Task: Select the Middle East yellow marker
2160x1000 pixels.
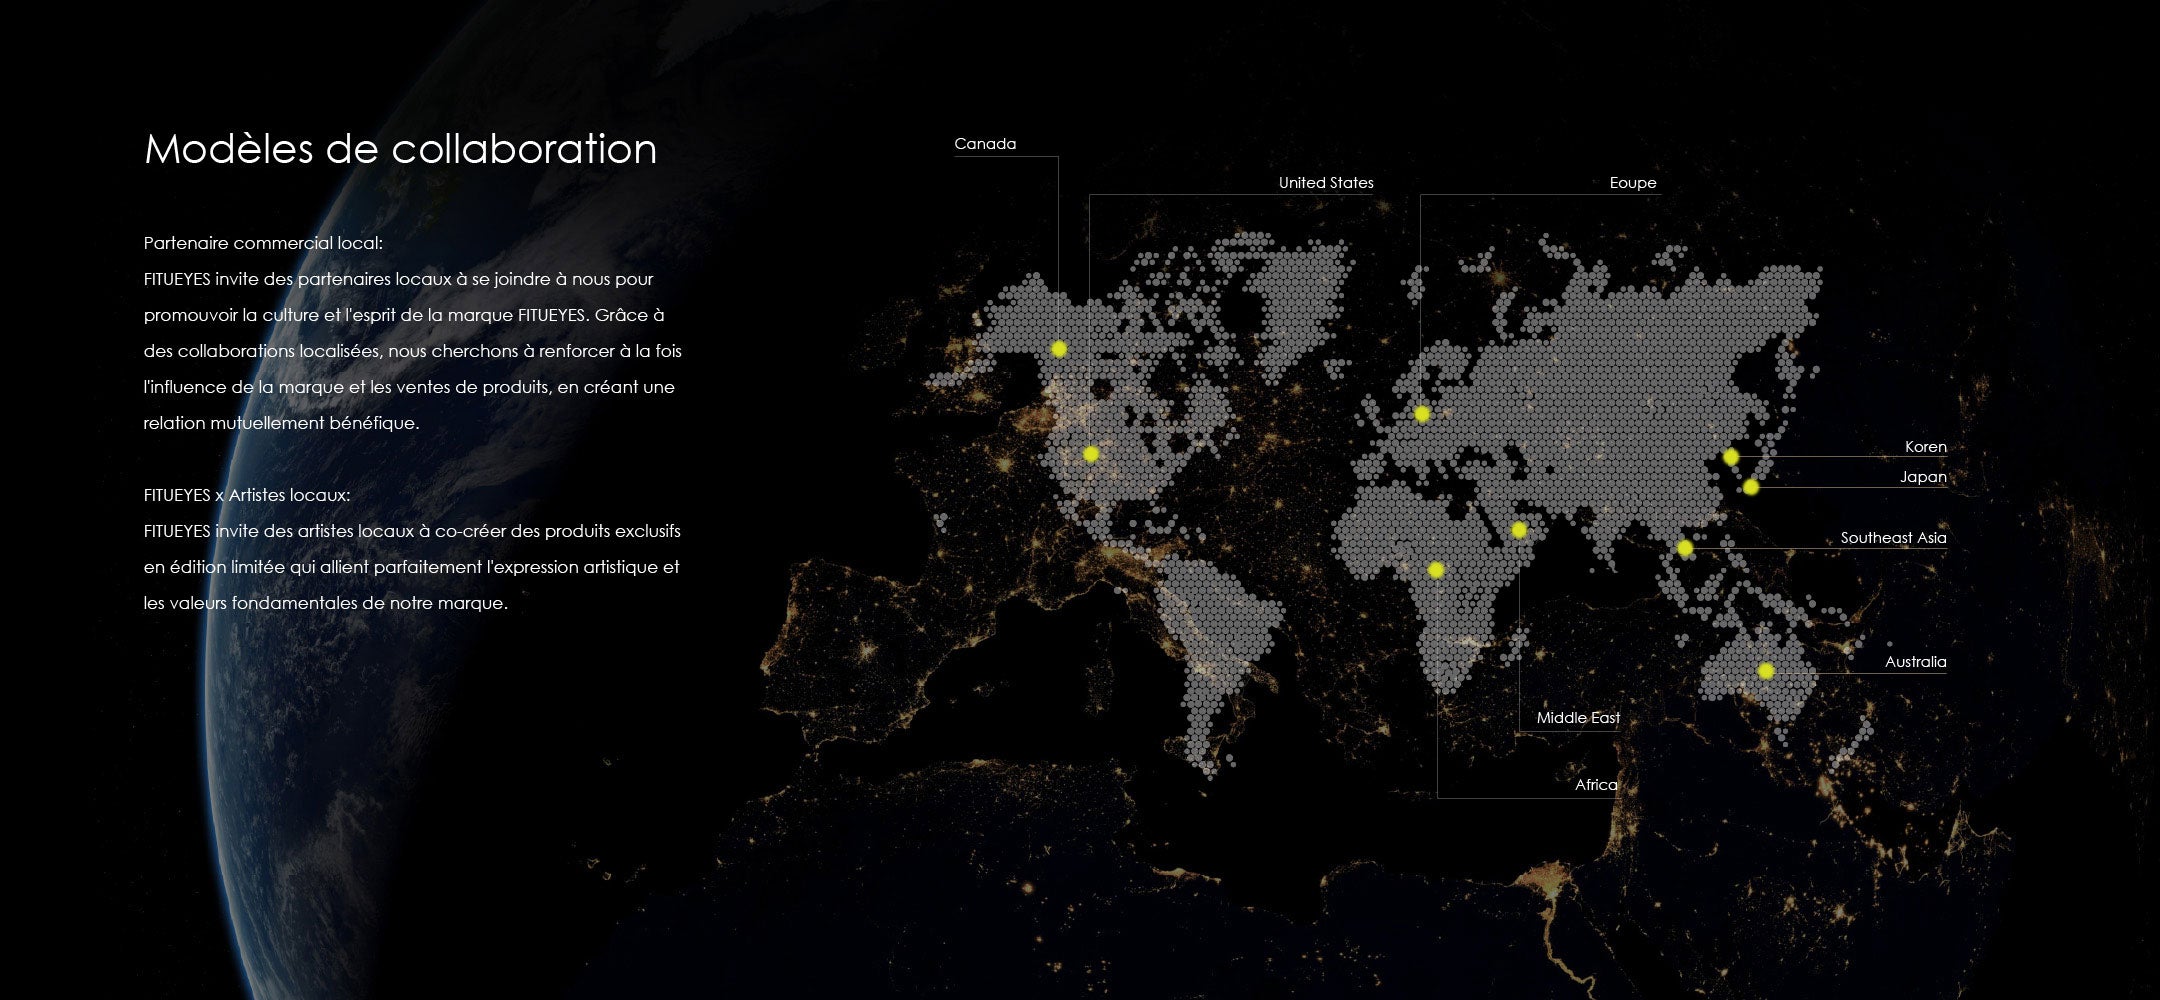Action: [x=1519, y=530]
